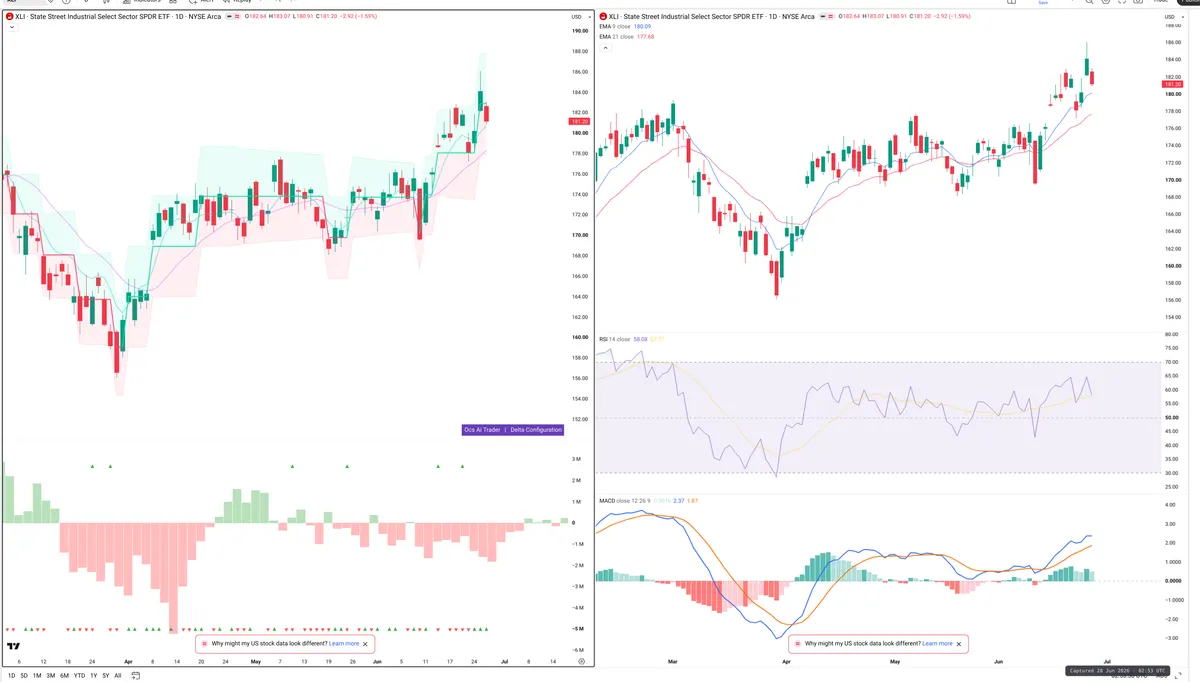Viewport: 1200px width, 682px height.
Task: Collapse the legend chevron under left chart title
Action: 10,28
